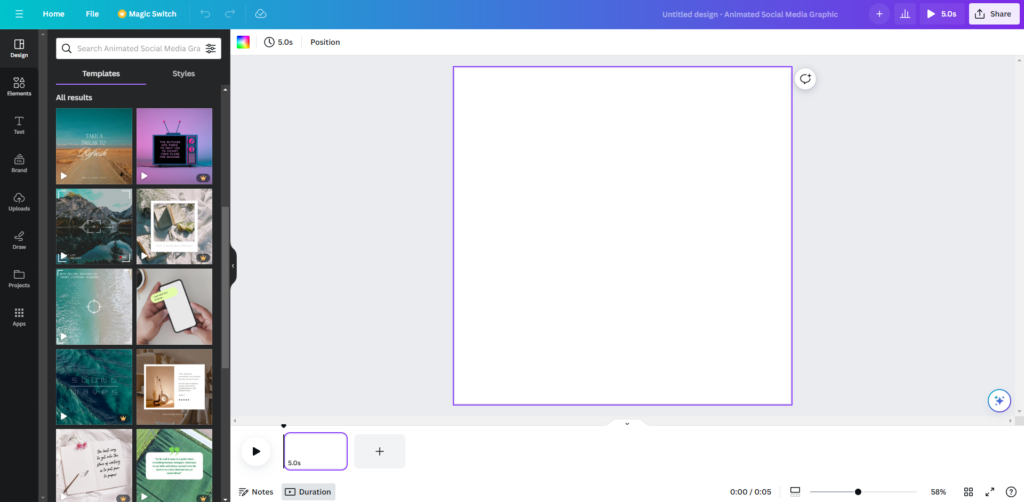The height and width of the screenshot is (502, 1024).
Task: Switch to the Styles tab
Action: pos(184,74)
